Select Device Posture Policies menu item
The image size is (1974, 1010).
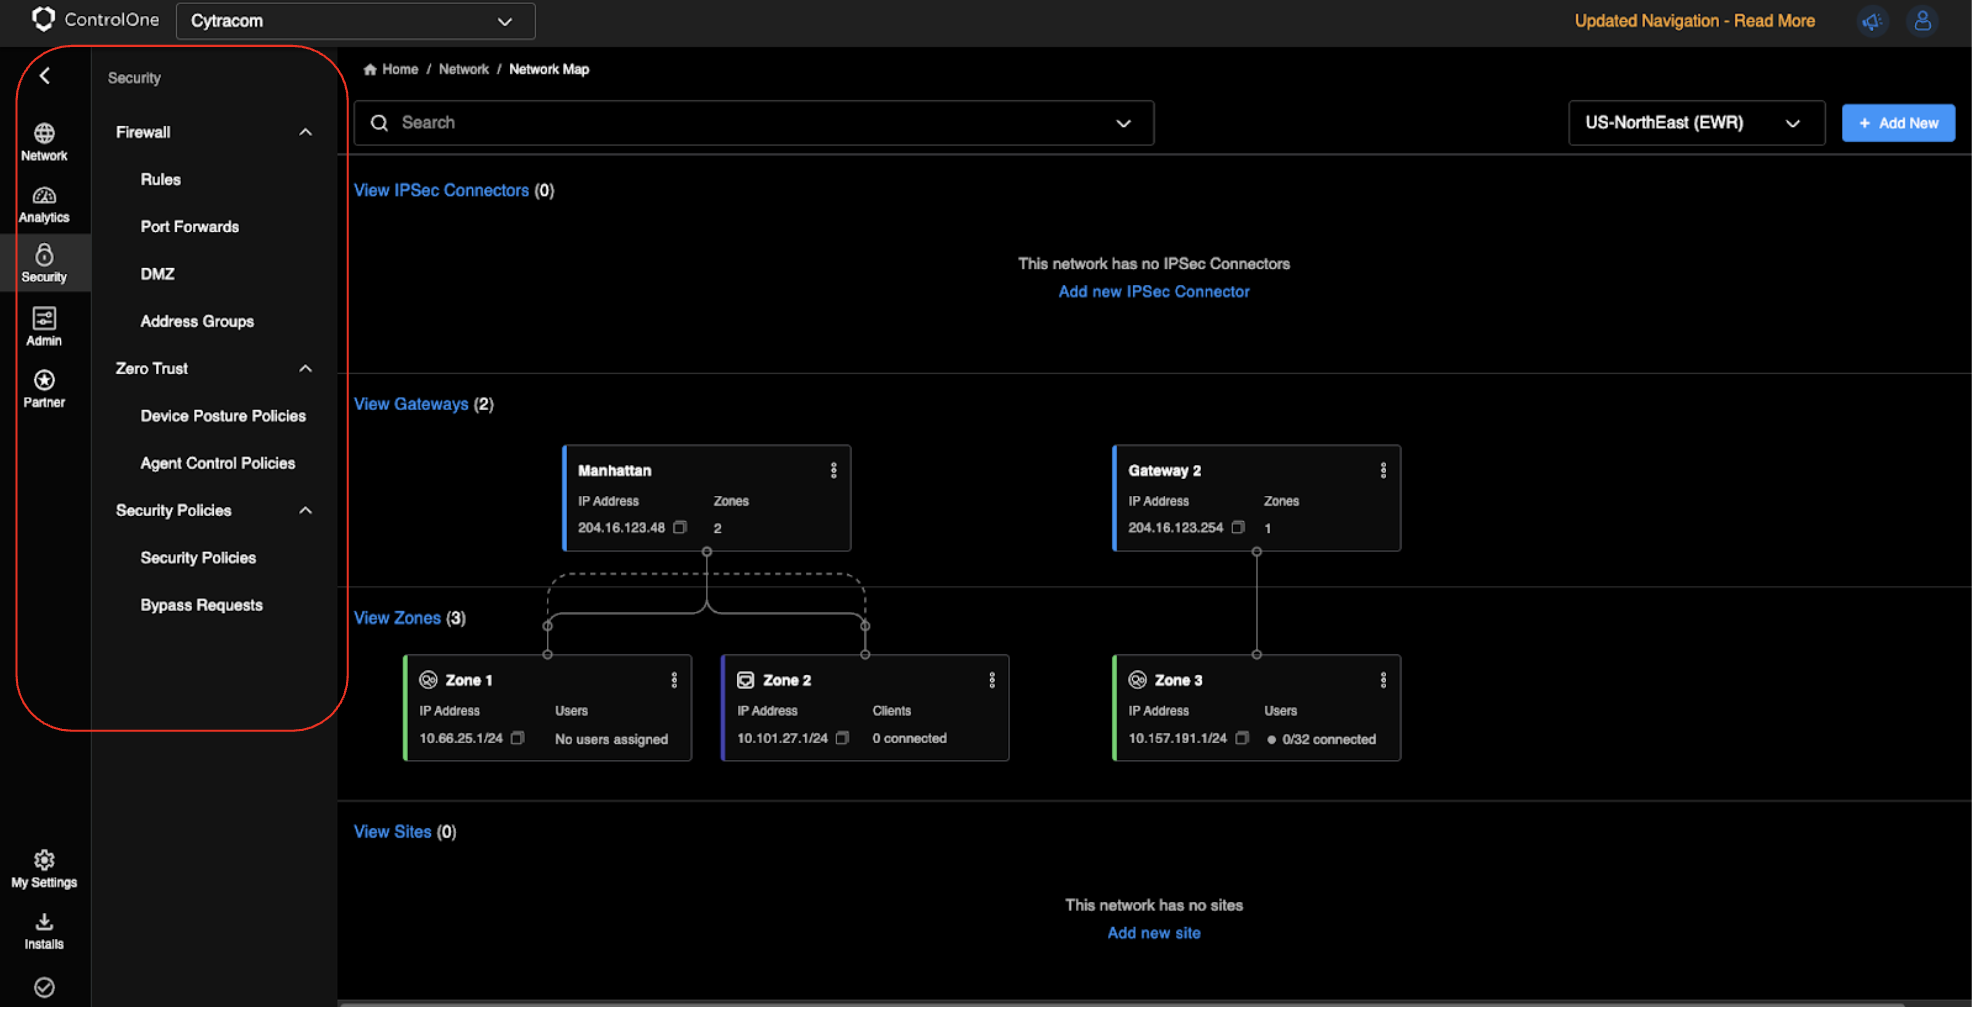[x=223, y=416]
